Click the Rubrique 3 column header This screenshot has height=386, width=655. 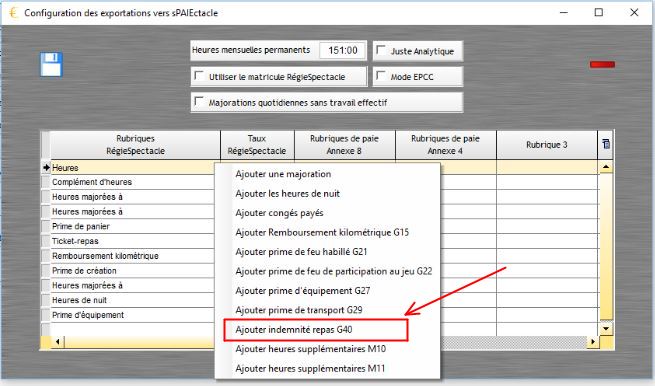547,145
